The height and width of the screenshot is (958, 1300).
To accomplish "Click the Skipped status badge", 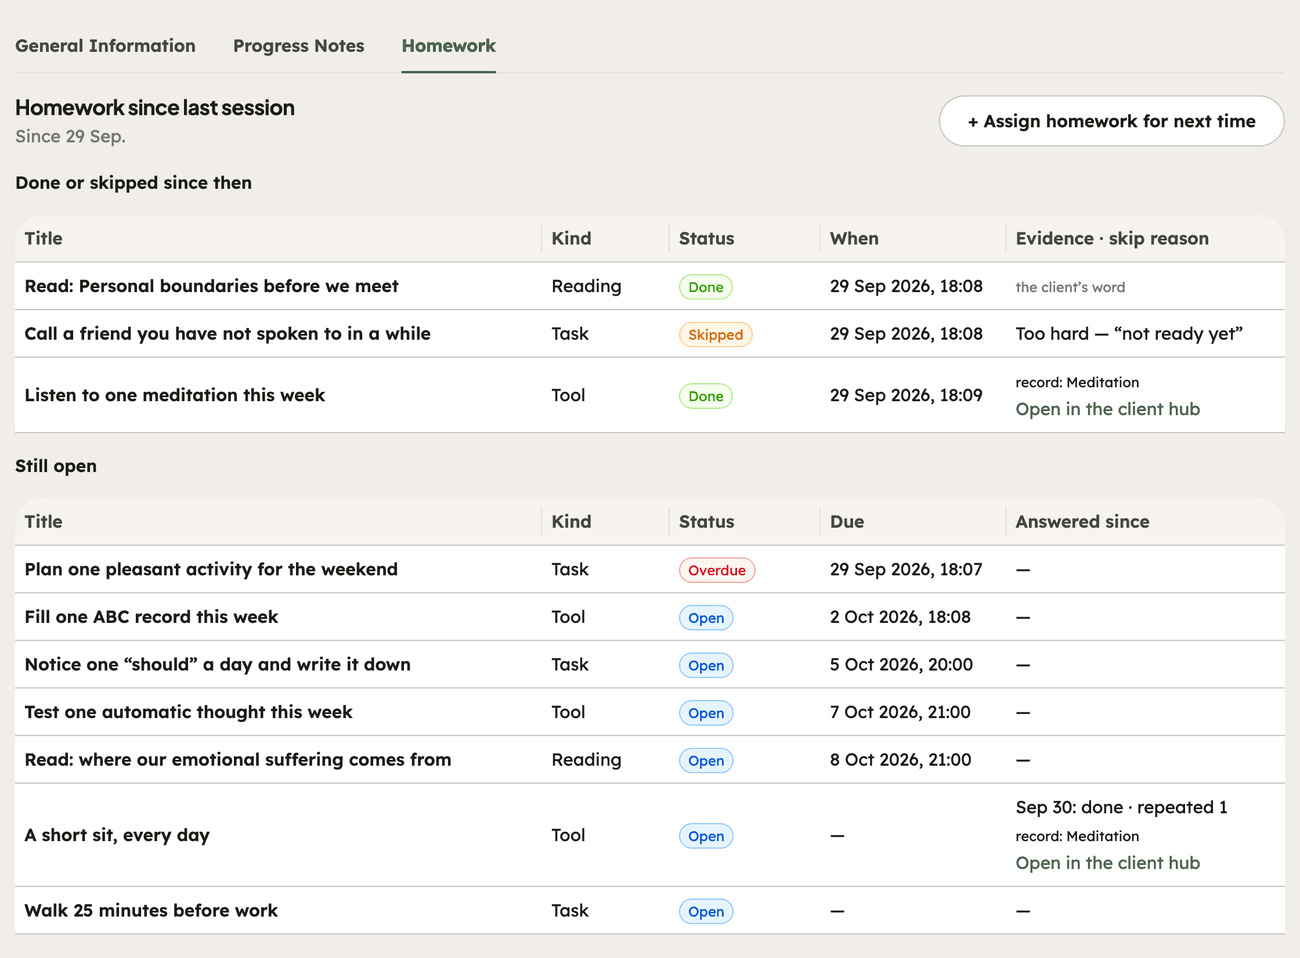I will coord(715,335).
